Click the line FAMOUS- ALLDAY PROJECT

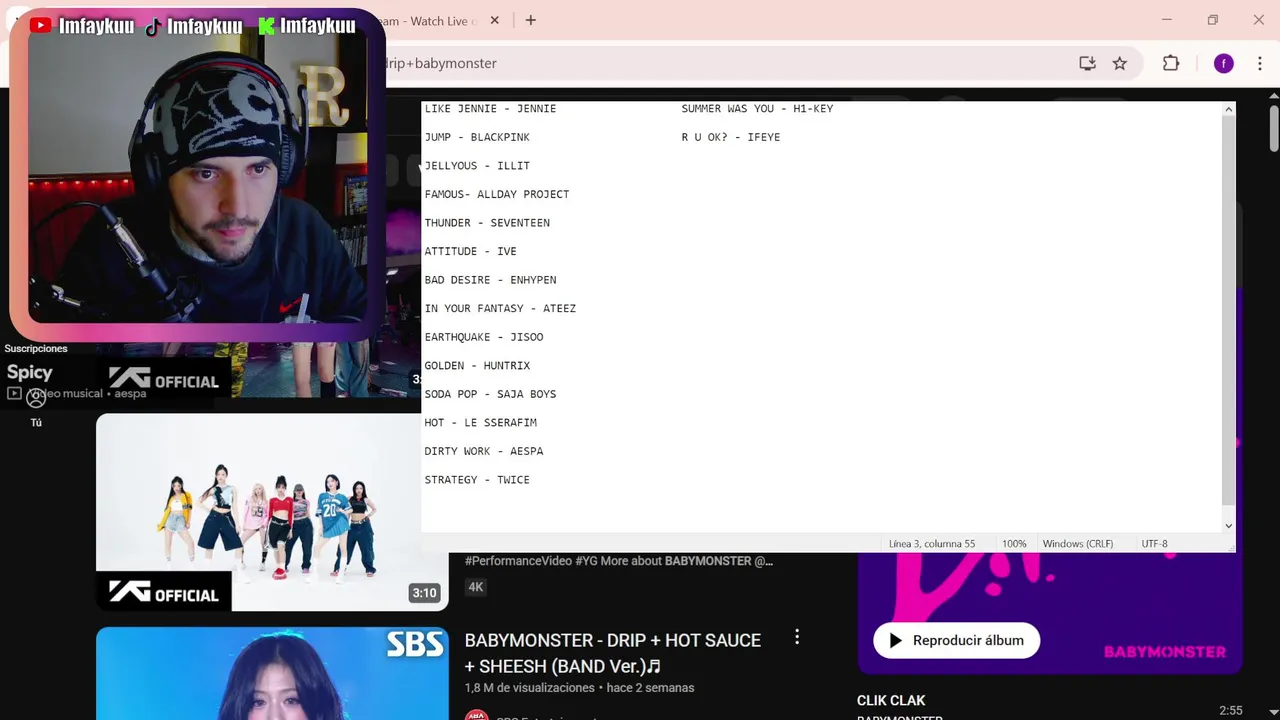497,194
